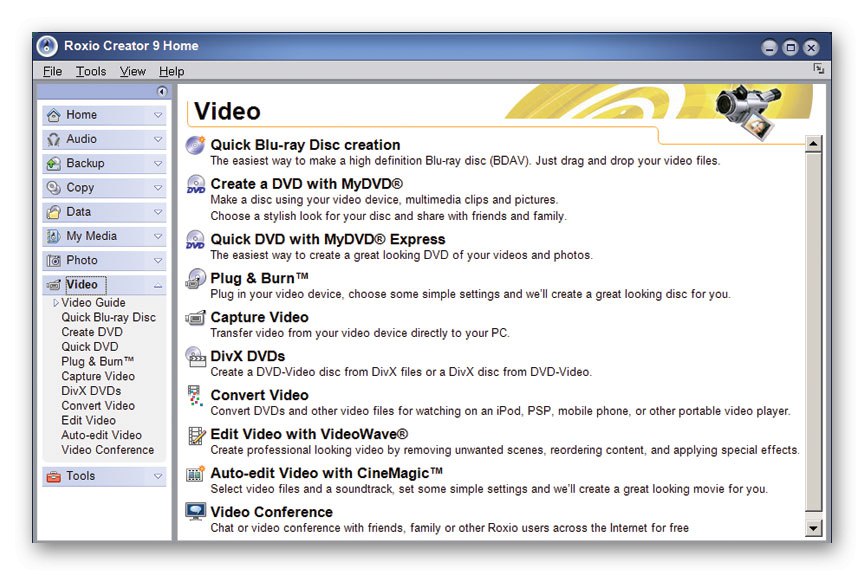Select DivX DVDs in sidebar list

91,391
